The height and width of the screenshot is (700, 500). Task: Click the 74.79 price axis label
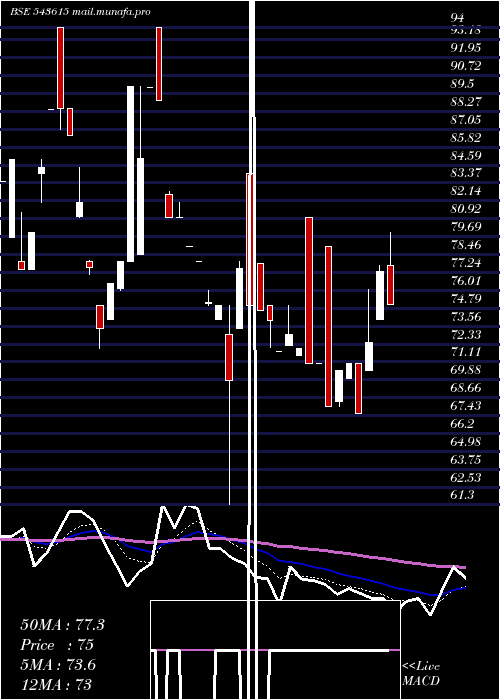tap(466, 299)
